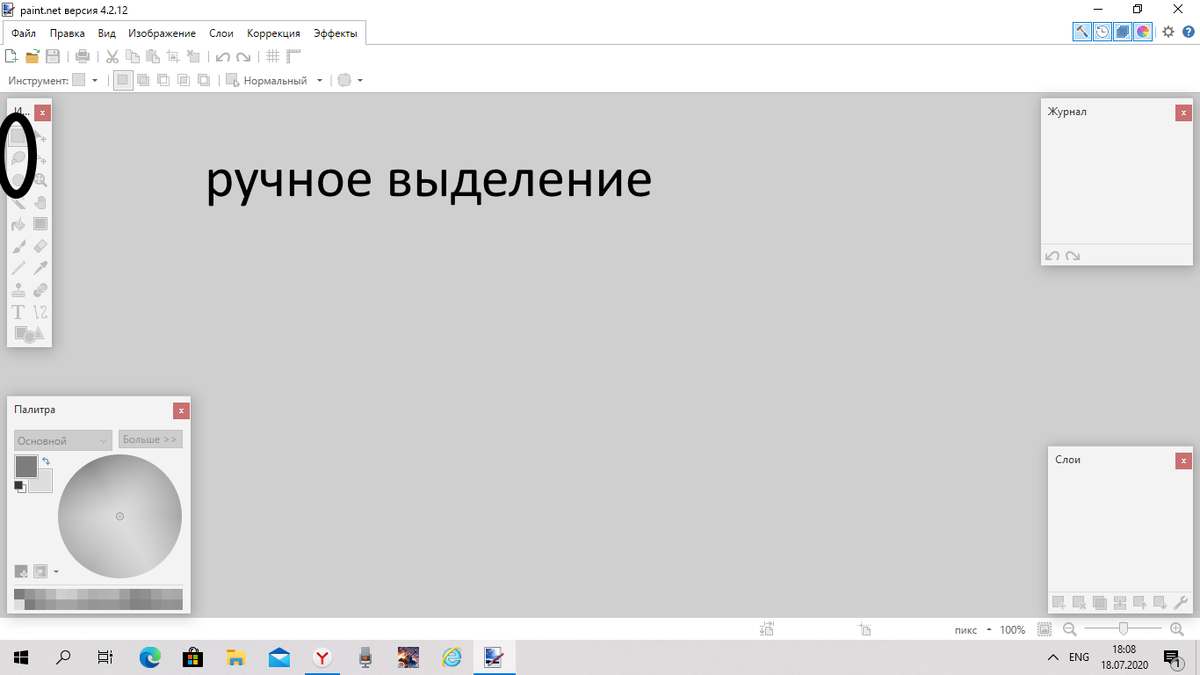Enable the Subtract selection mode
1200x675 pixels.
[163, 80]
